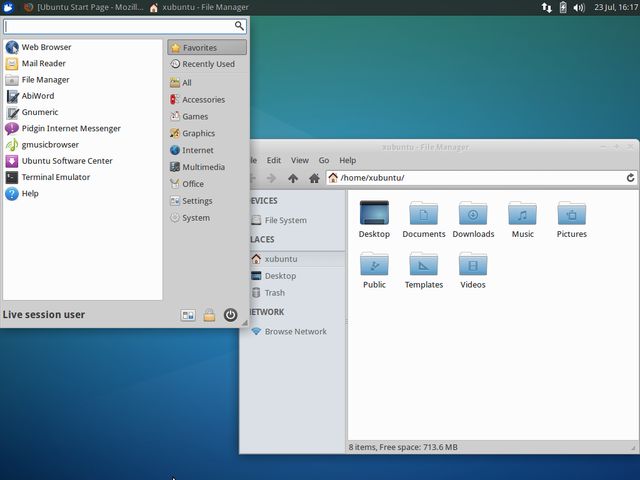Open Trash in the sidebar
640x480 pixels.
pyautogui.click(x=298, y=293)
